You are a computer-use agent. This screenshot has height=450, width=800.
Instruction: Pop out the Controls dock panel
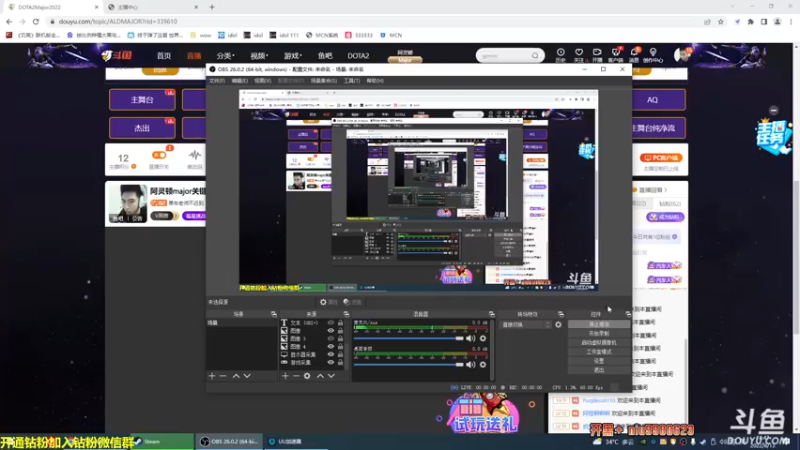pyautogui.click(x=628, y=314)
